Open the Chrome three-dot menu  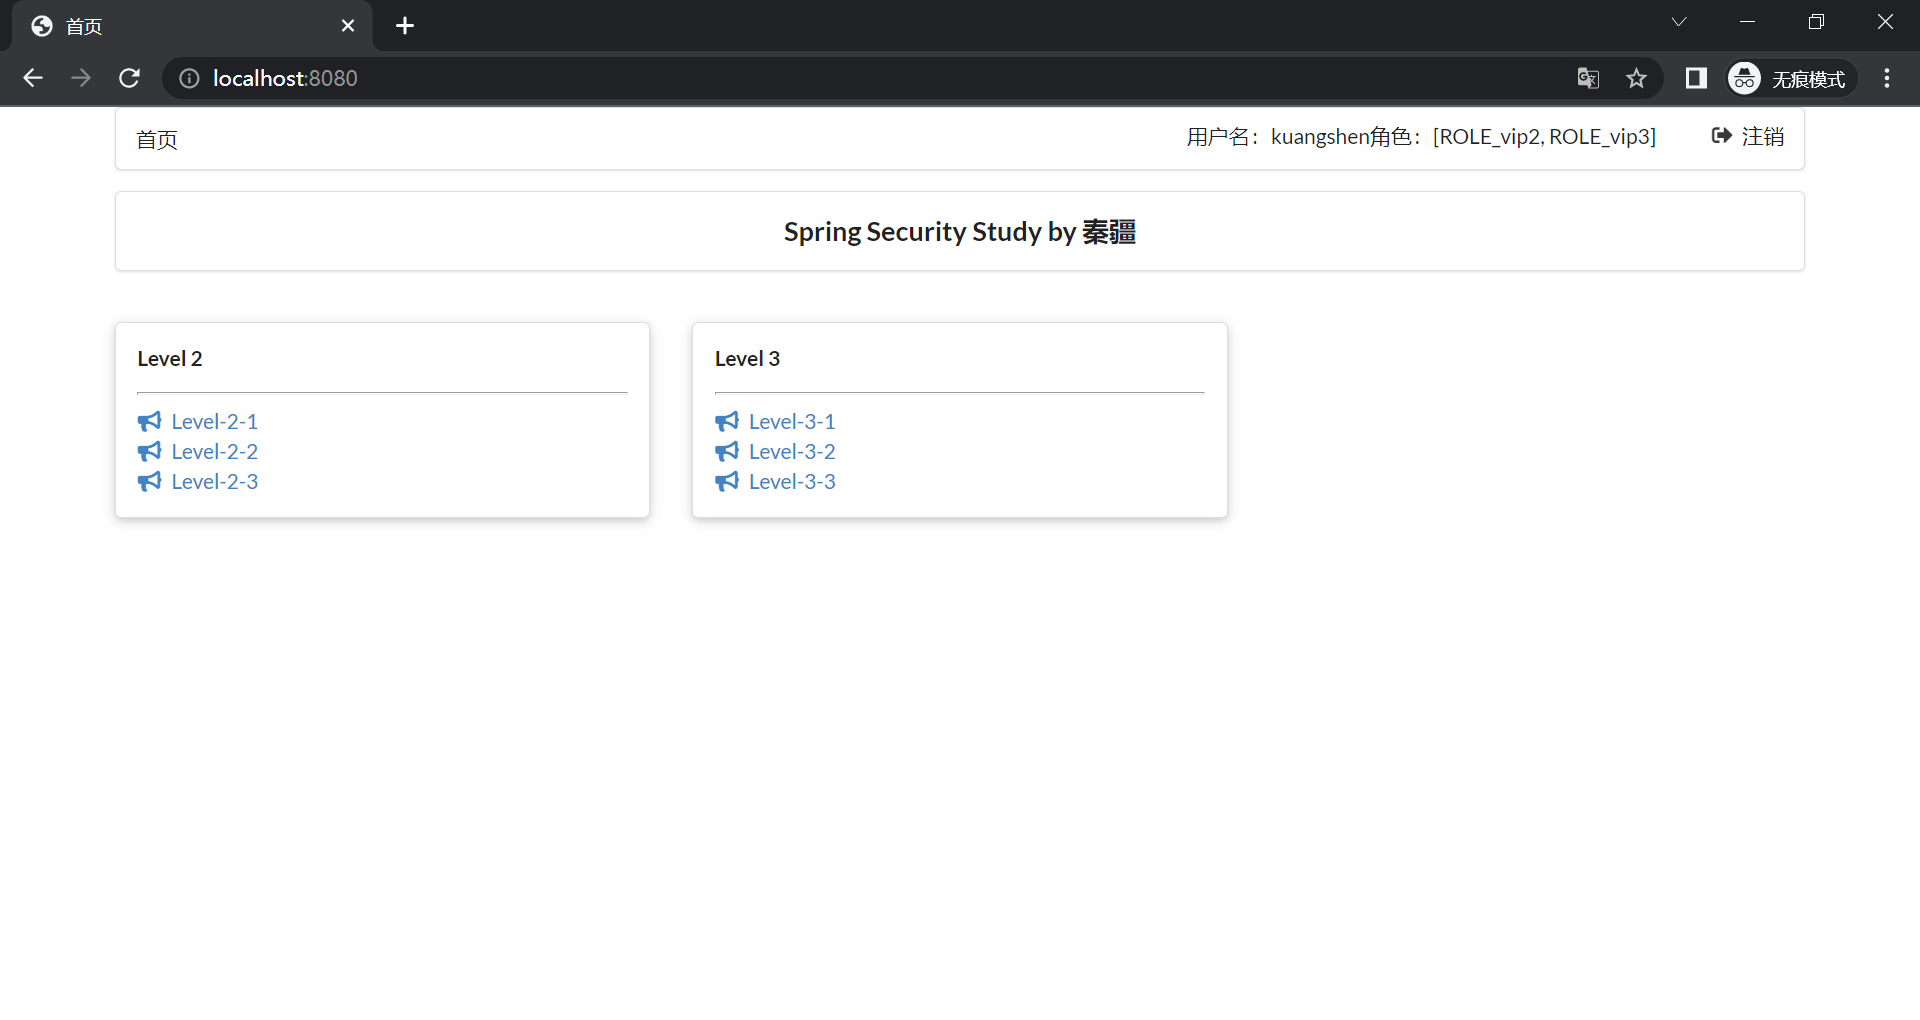pos(1887,78)
